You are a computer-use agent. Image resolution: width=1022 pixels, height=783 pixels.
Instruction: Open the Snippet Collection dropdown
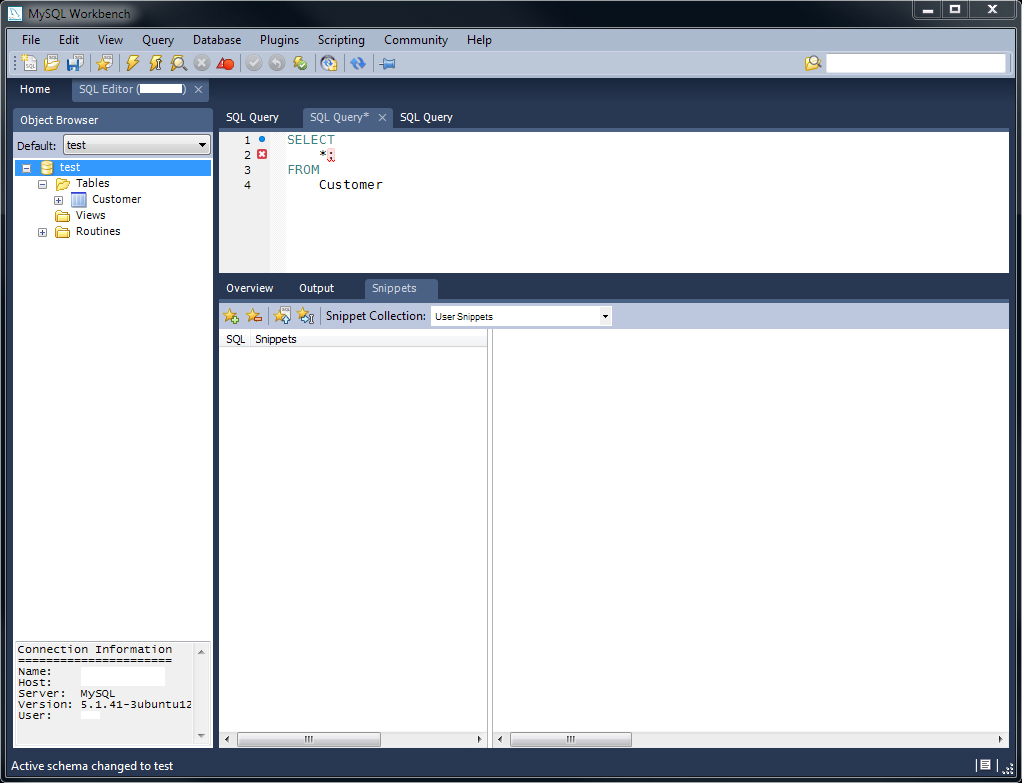pos(605,316)
